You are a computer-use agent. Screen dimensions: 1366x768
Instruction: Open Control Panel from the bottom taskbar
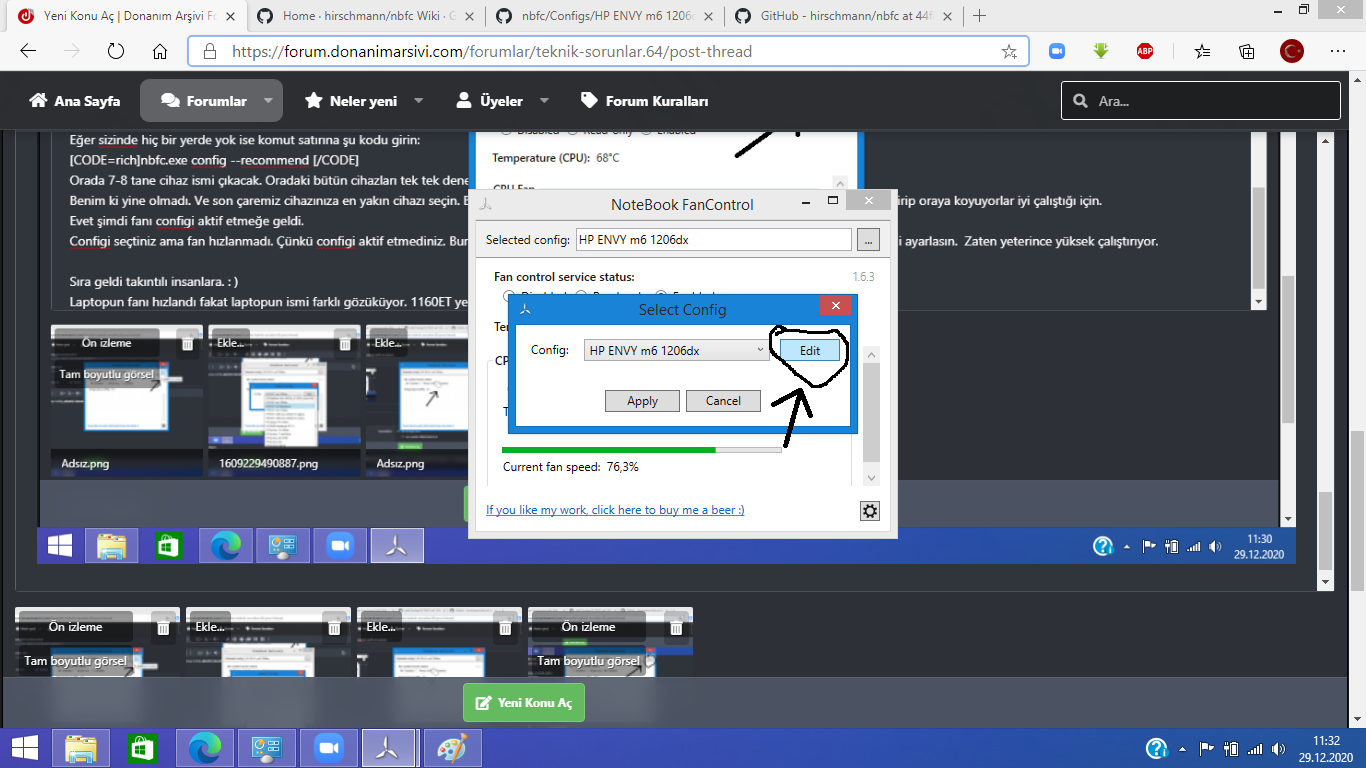[267, 748]
